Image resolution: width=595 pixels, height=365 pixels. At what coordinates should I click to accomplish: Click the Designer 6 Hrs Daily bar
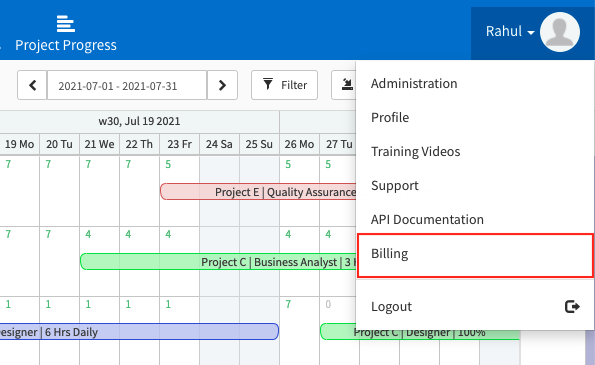coord(139,332)
